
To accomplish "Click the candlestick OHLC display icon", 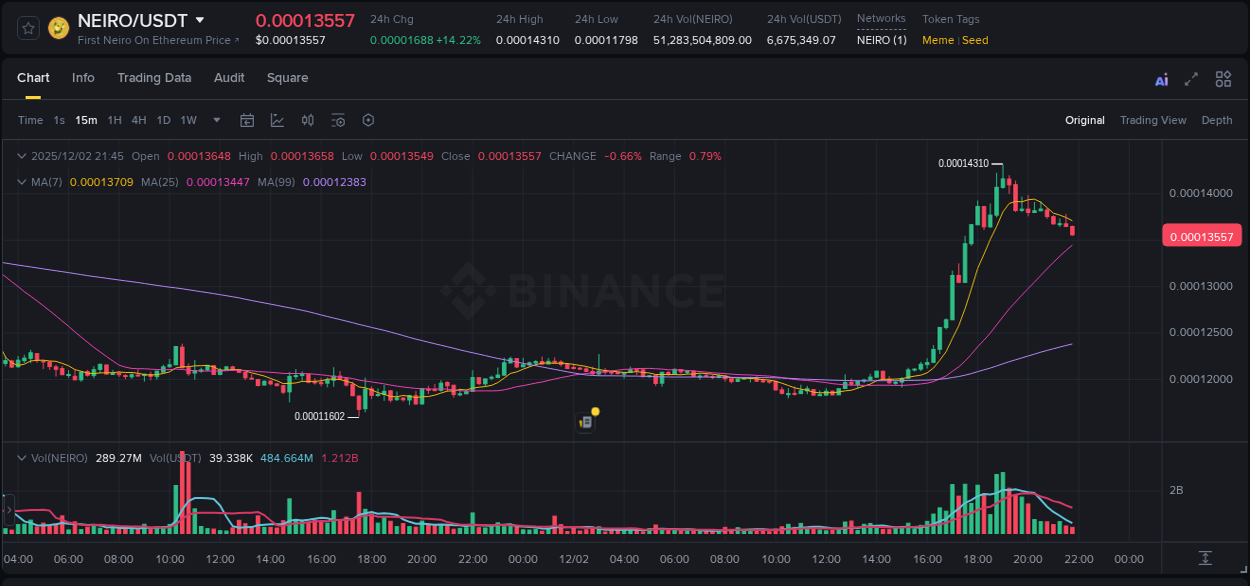I will pyautogui.click(x=308, y=119).
